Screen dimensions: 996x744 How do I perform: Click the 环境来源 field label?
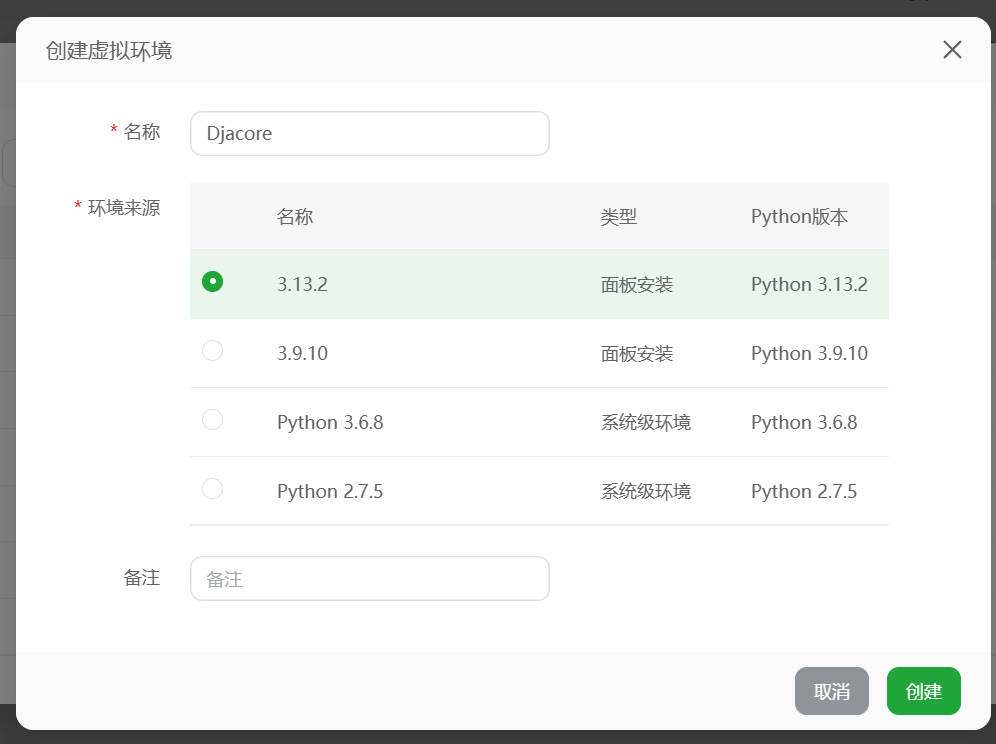(124, 208)
